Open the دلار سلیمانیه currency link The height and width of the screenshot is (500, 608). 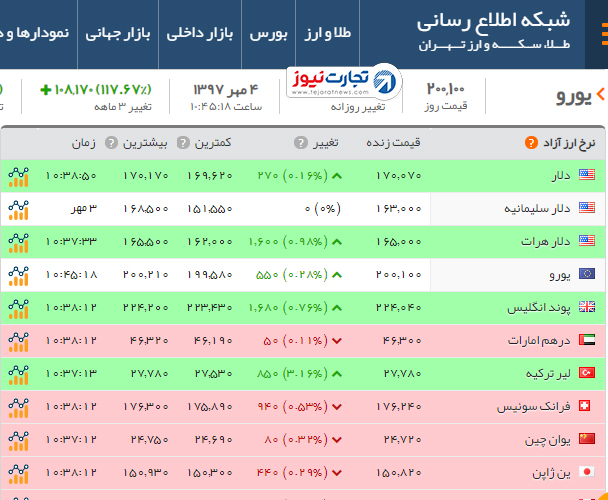point(537,209)
